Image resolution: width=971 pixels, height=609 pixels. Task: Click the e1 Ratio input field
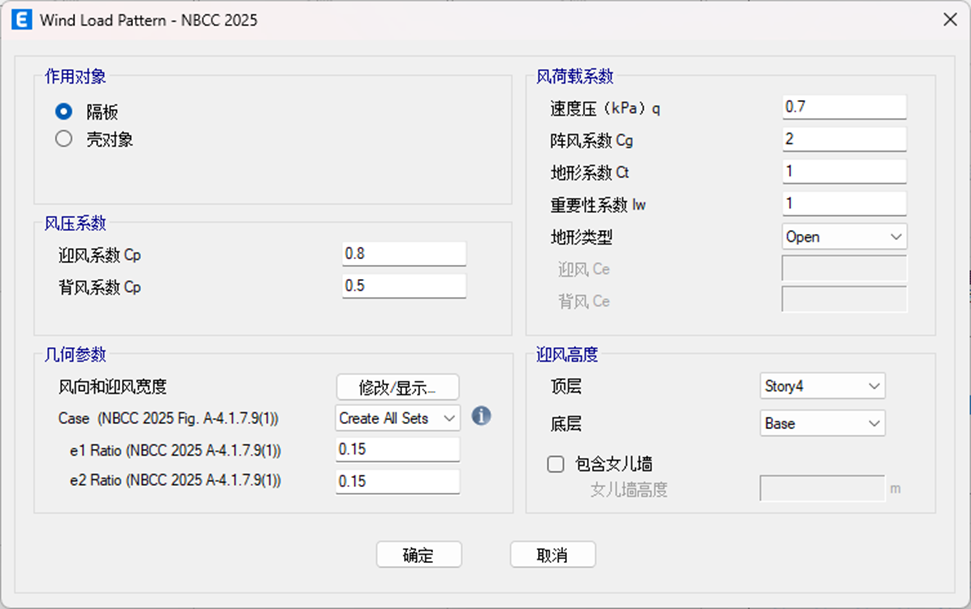[x=397, y=450]
